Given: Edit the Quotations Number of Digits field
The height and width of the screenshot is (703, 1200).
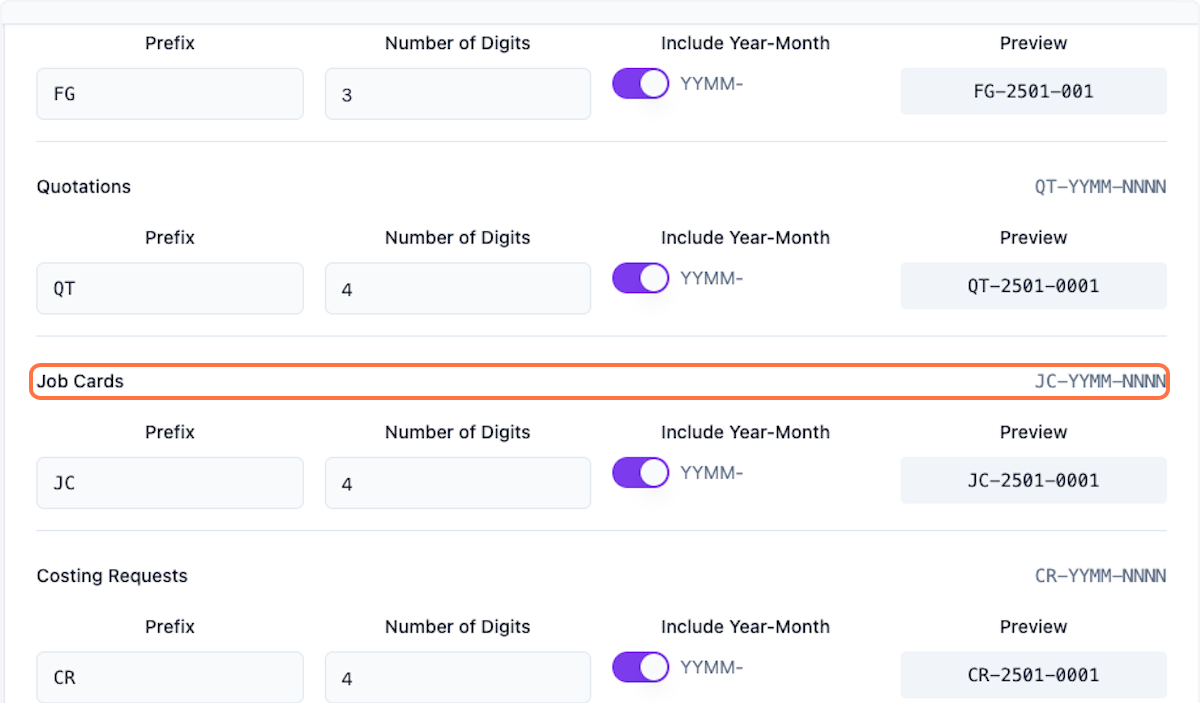Looking at the screenshot, I should pos(457,289).
